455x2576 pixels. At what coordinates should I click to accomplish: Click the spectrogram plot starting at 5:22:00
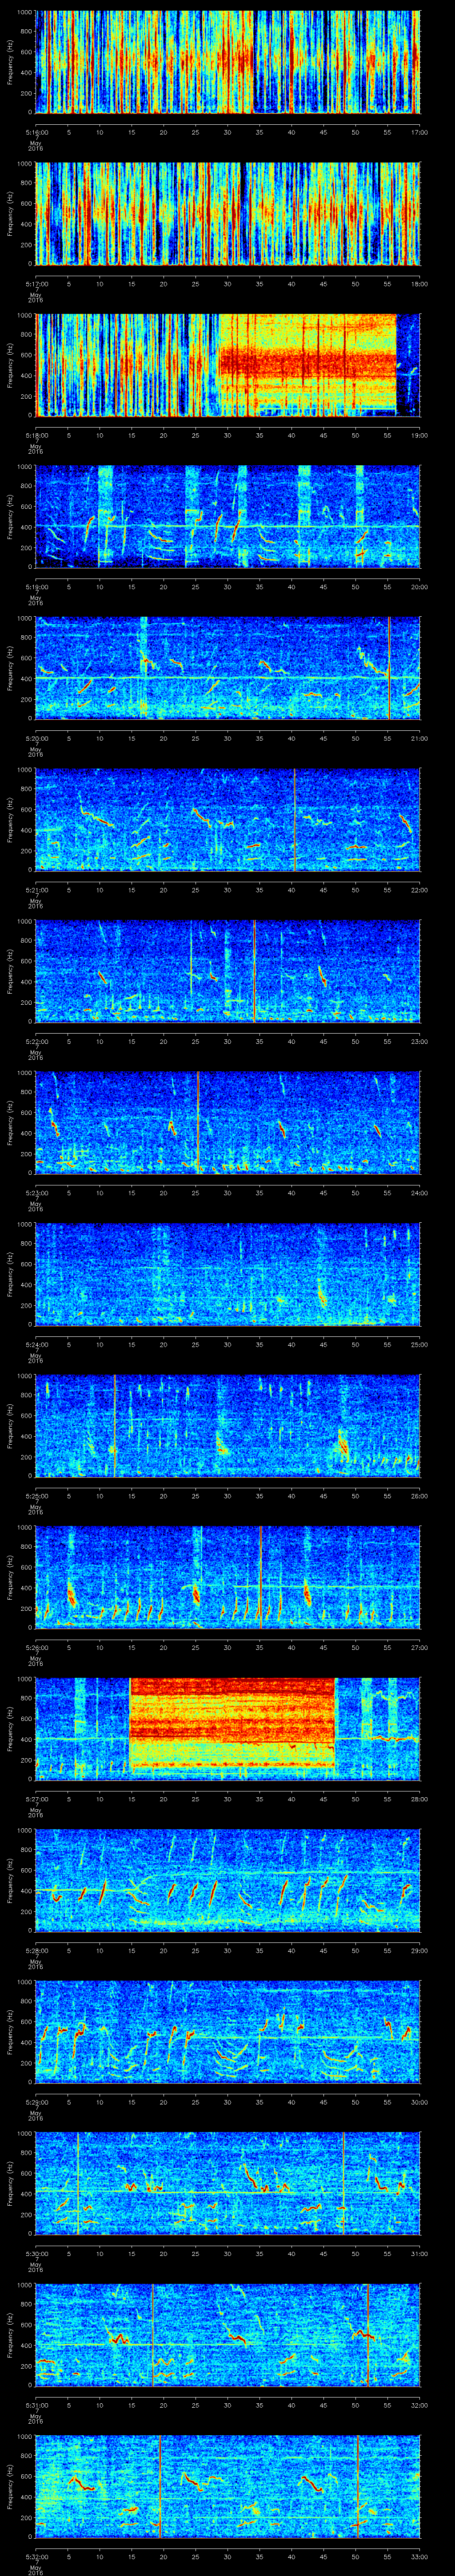[x=228, y=971]
